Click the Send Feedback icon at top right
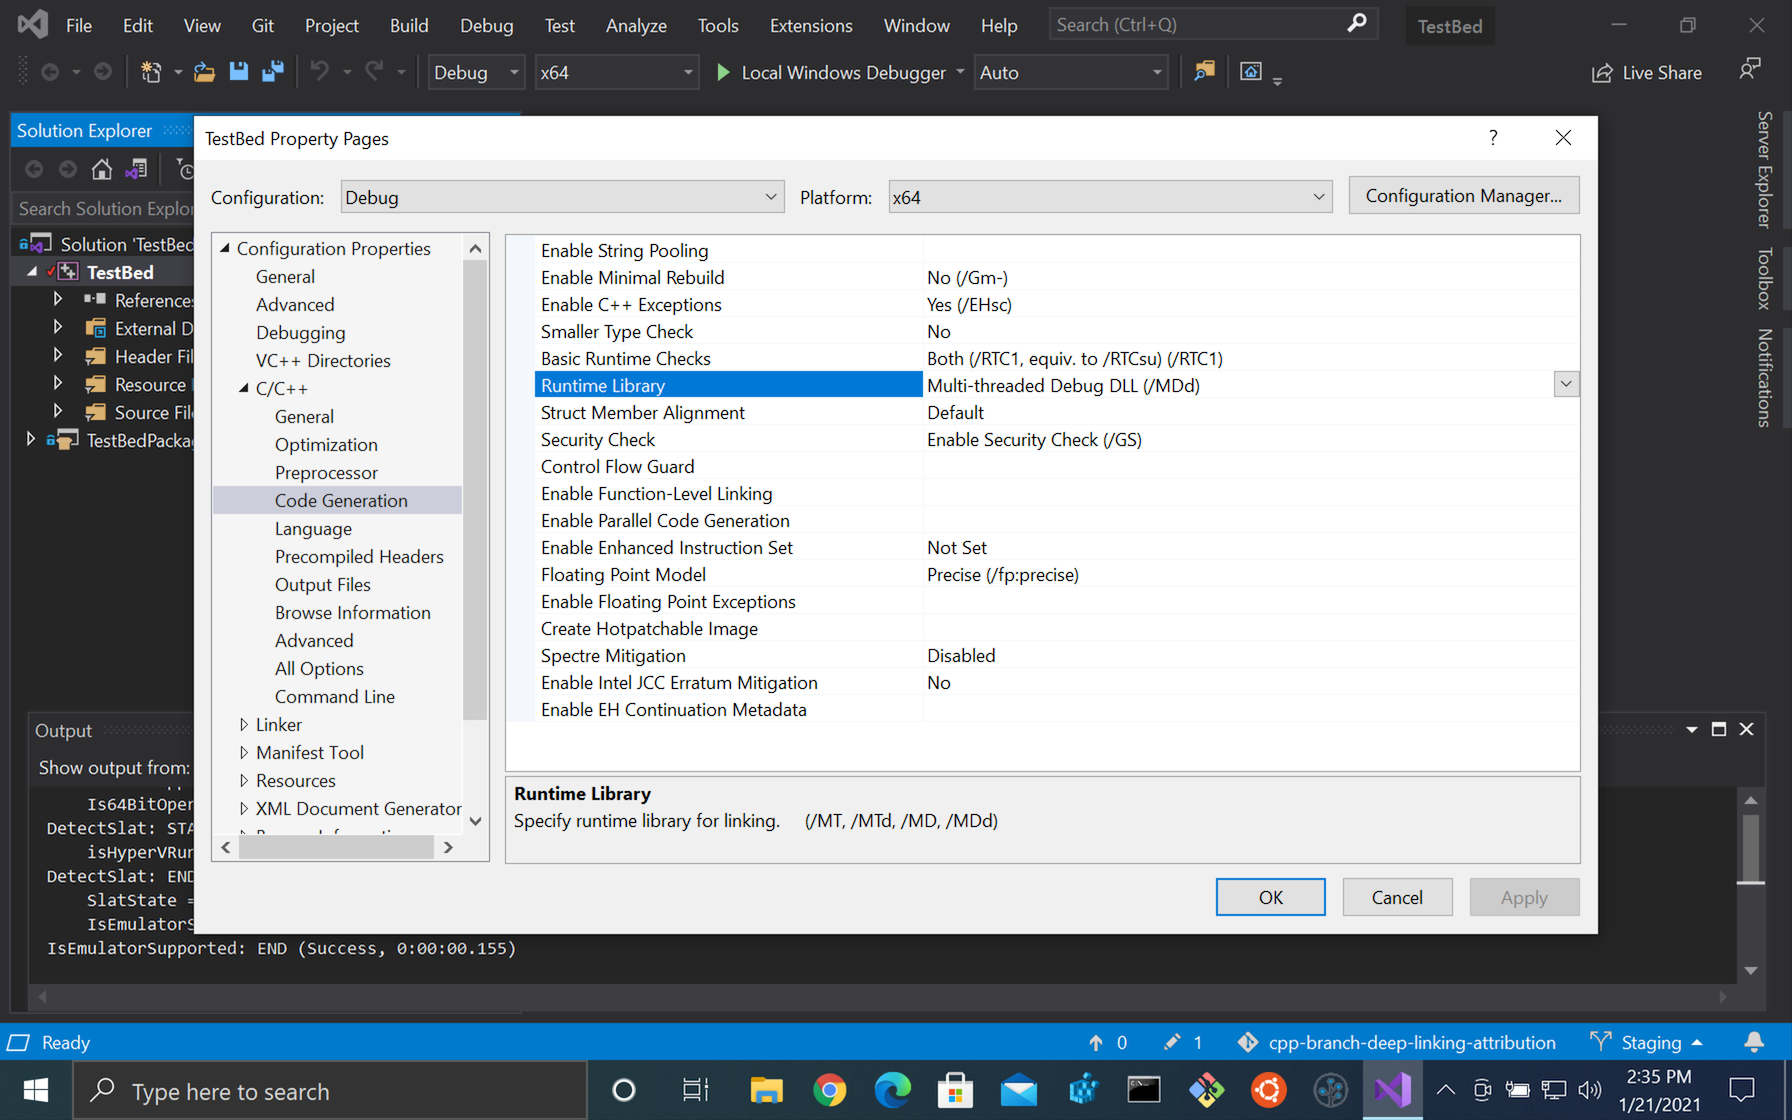This screenshot has width=1792, height=1120. tap(1750, 70)
